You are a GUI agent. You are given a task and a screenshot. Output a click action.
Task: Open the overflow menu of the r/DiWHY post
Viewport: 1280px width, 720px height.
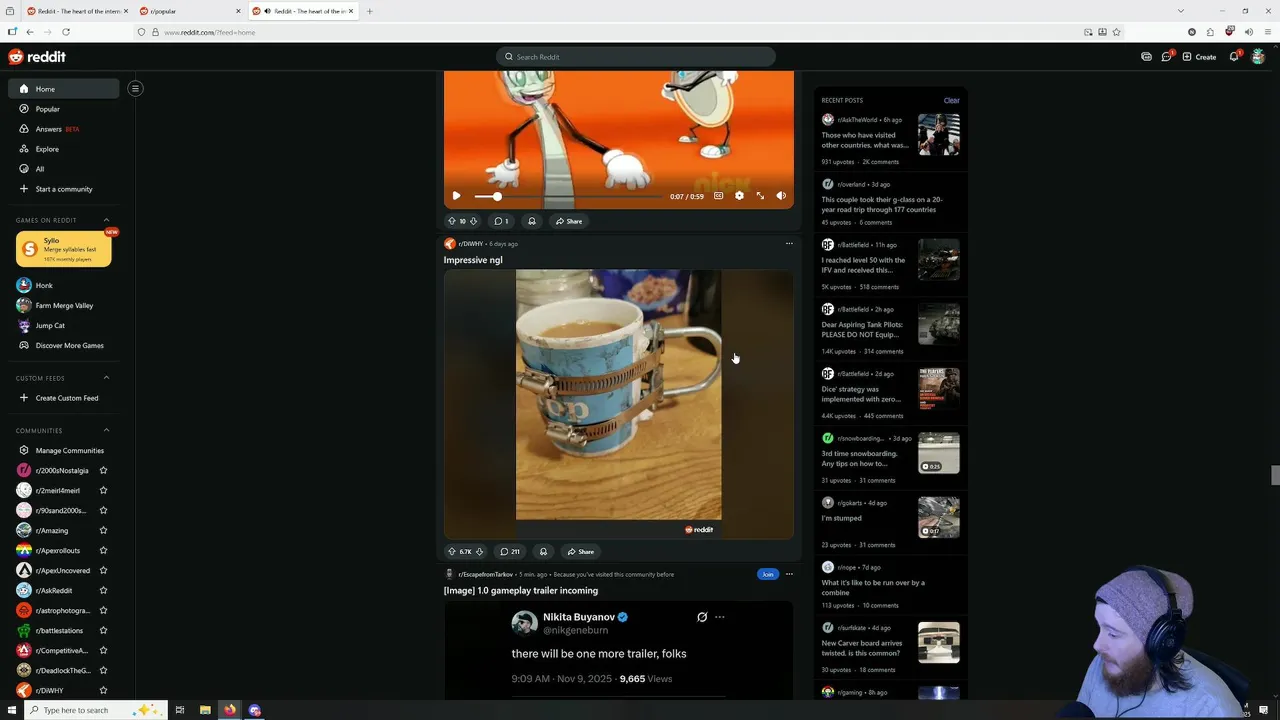tap(789, 244)
